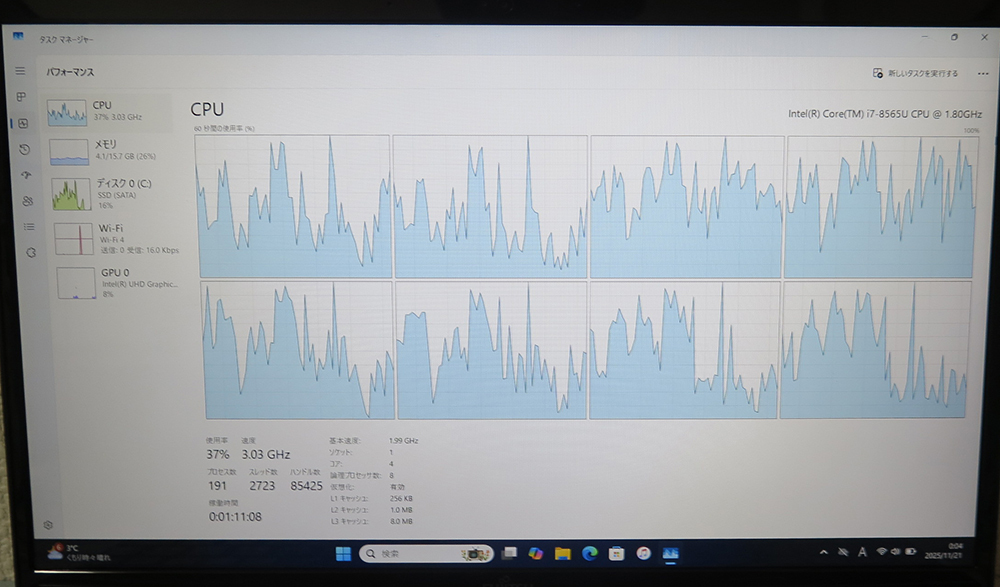
Task: Open the volume tray icon
Action: click(895, 552)
